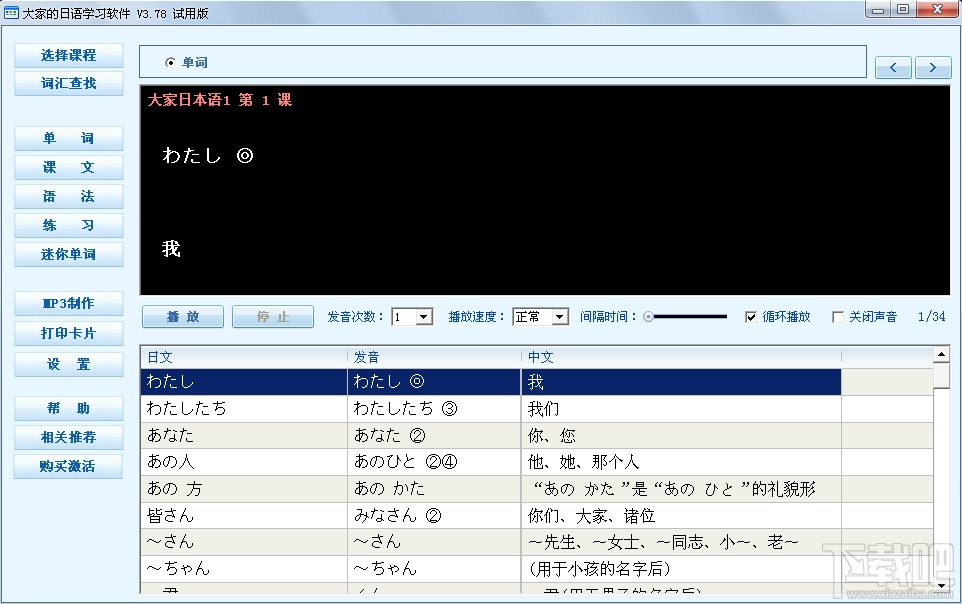Open the 选择课程 course selection
Image resolution: width=962 pixels, height=604 pixels.
tap(69, 55)
